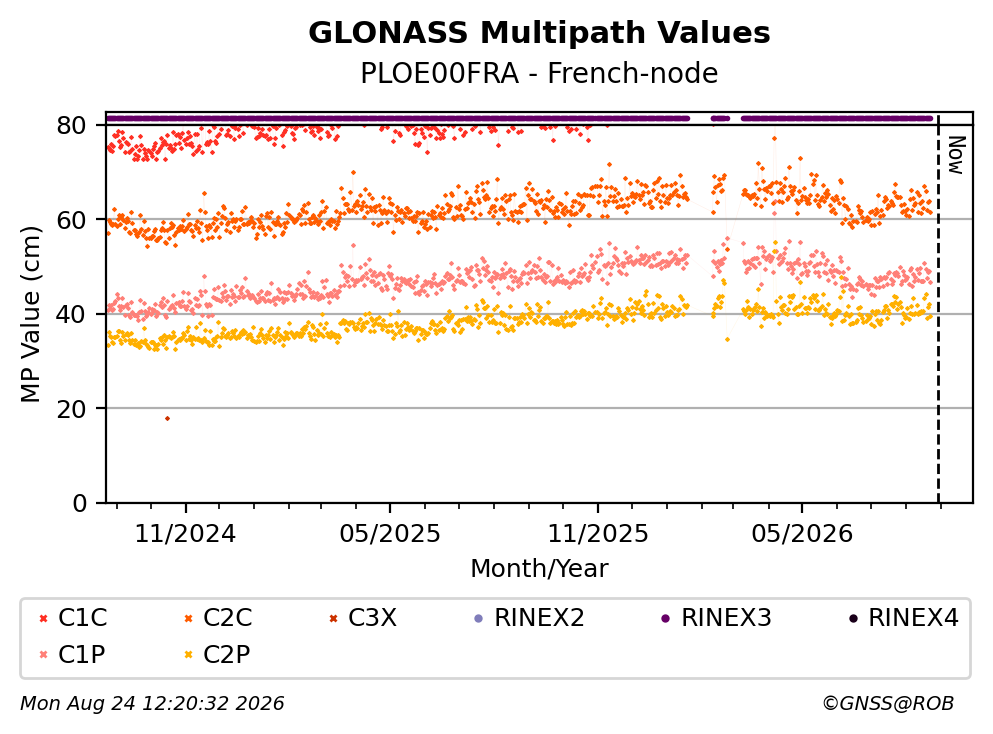The height and width of the screenshot is (734, 993).
Task: Click the subtitle PLOE00FRA - French-node
Action: click(x=539, y=73)
